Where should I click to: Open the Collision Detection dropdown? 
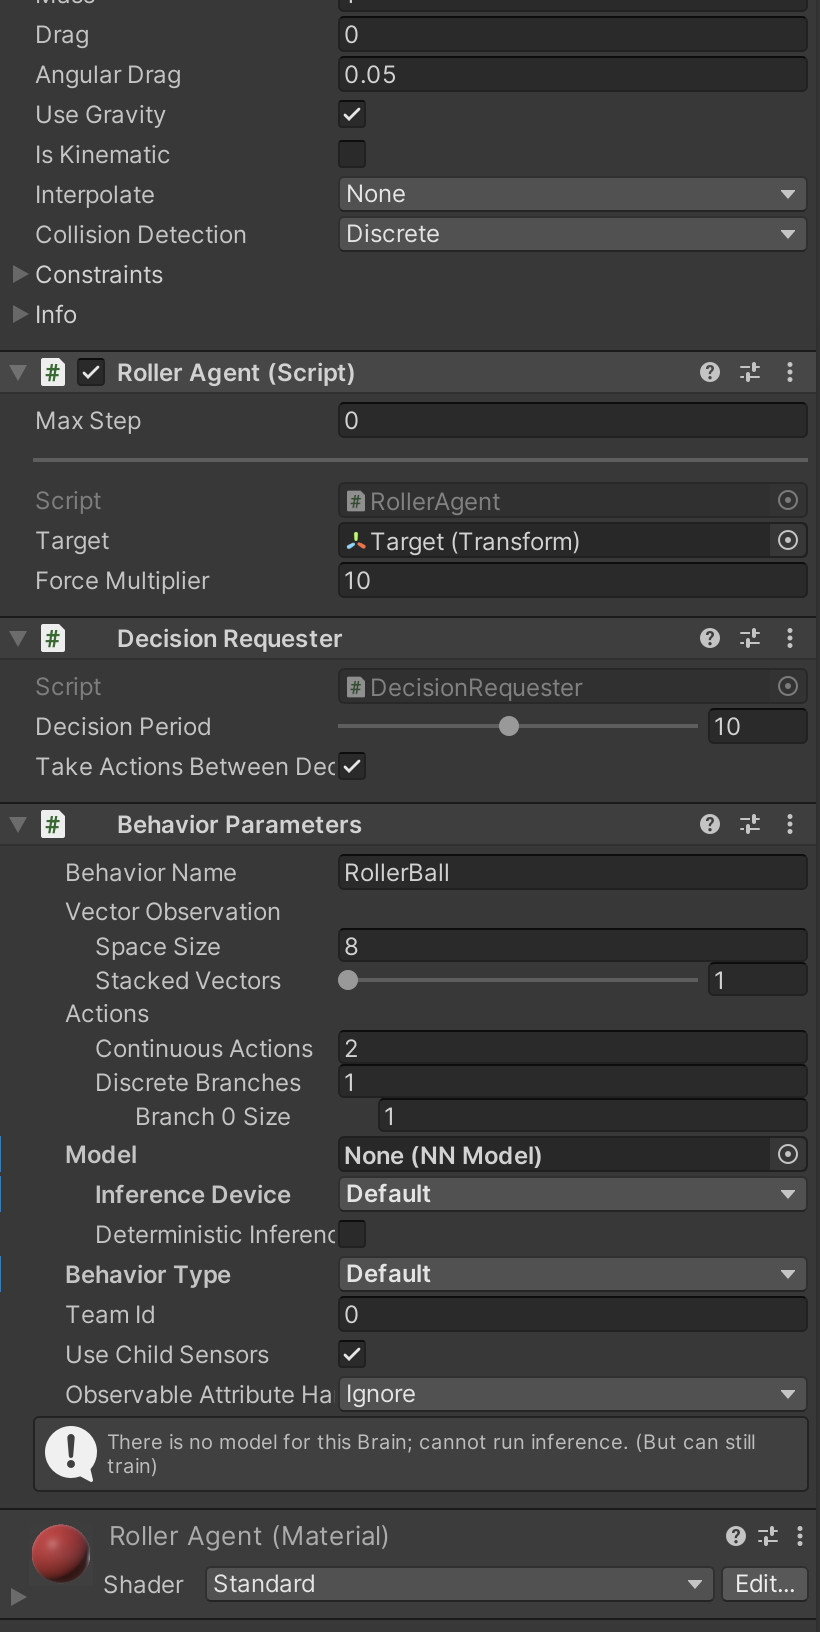pyautogui.click(x=572, y=234)
